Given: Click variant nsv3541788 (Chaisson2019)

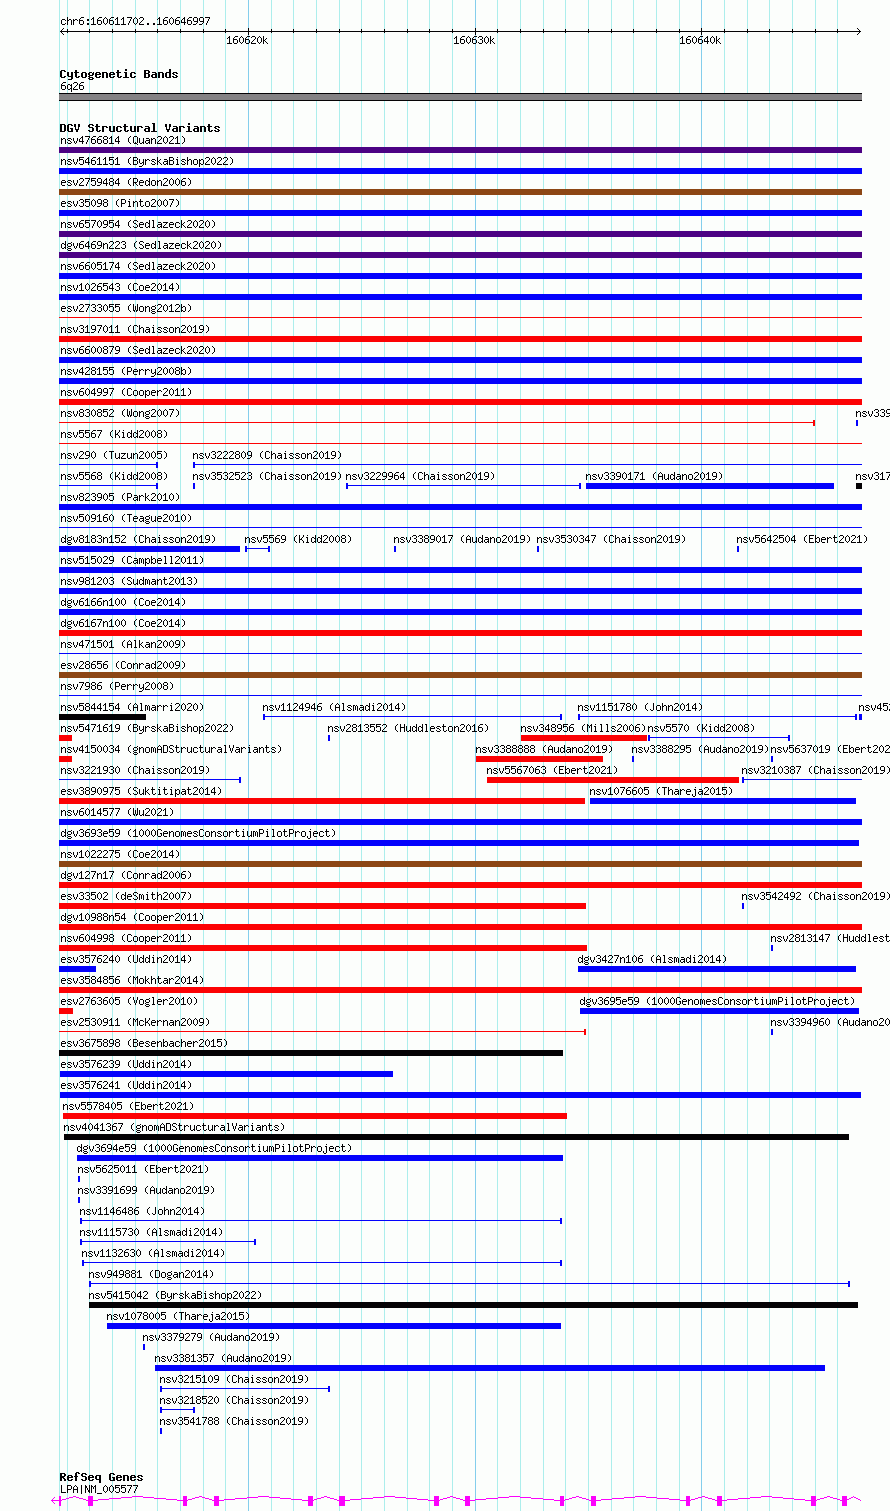Looking at the screenshot, I should click(x=234, y=1421).
